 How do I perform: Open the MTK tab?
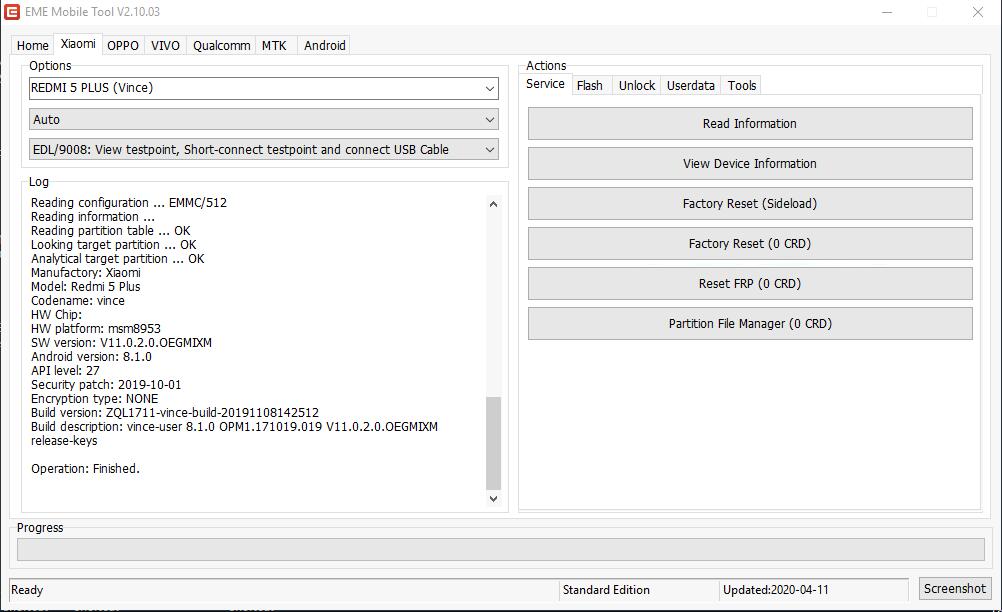(274, 45)
